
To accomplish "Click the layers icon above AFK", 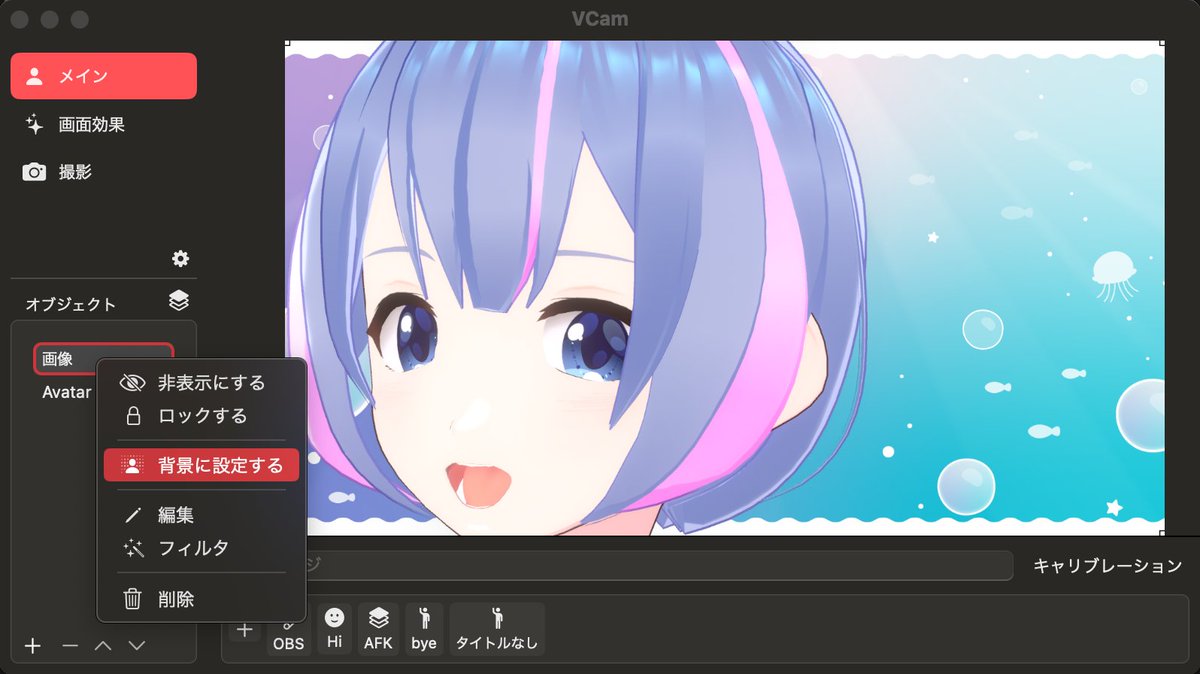I will pyautogui.click(x=378, y=618).
